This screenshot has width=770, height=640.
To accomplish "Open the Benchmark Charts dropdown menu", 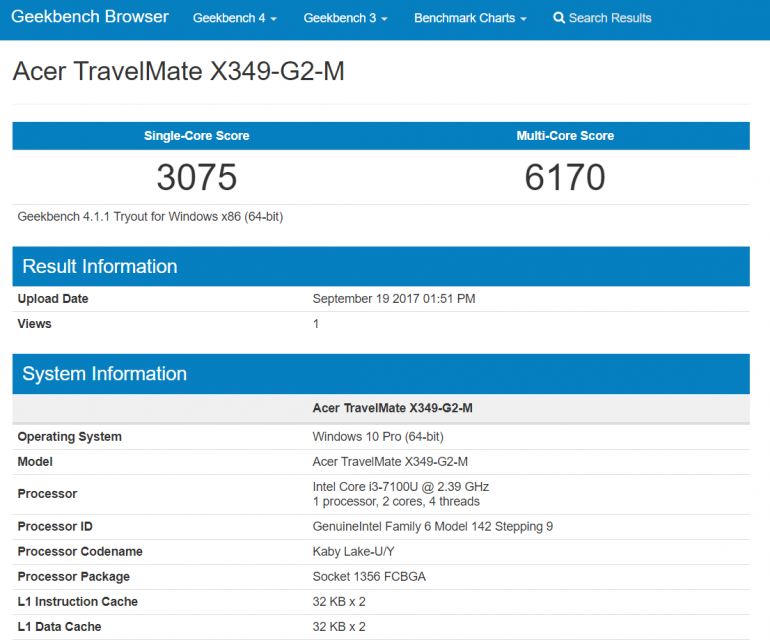I will tap(470, 18).
